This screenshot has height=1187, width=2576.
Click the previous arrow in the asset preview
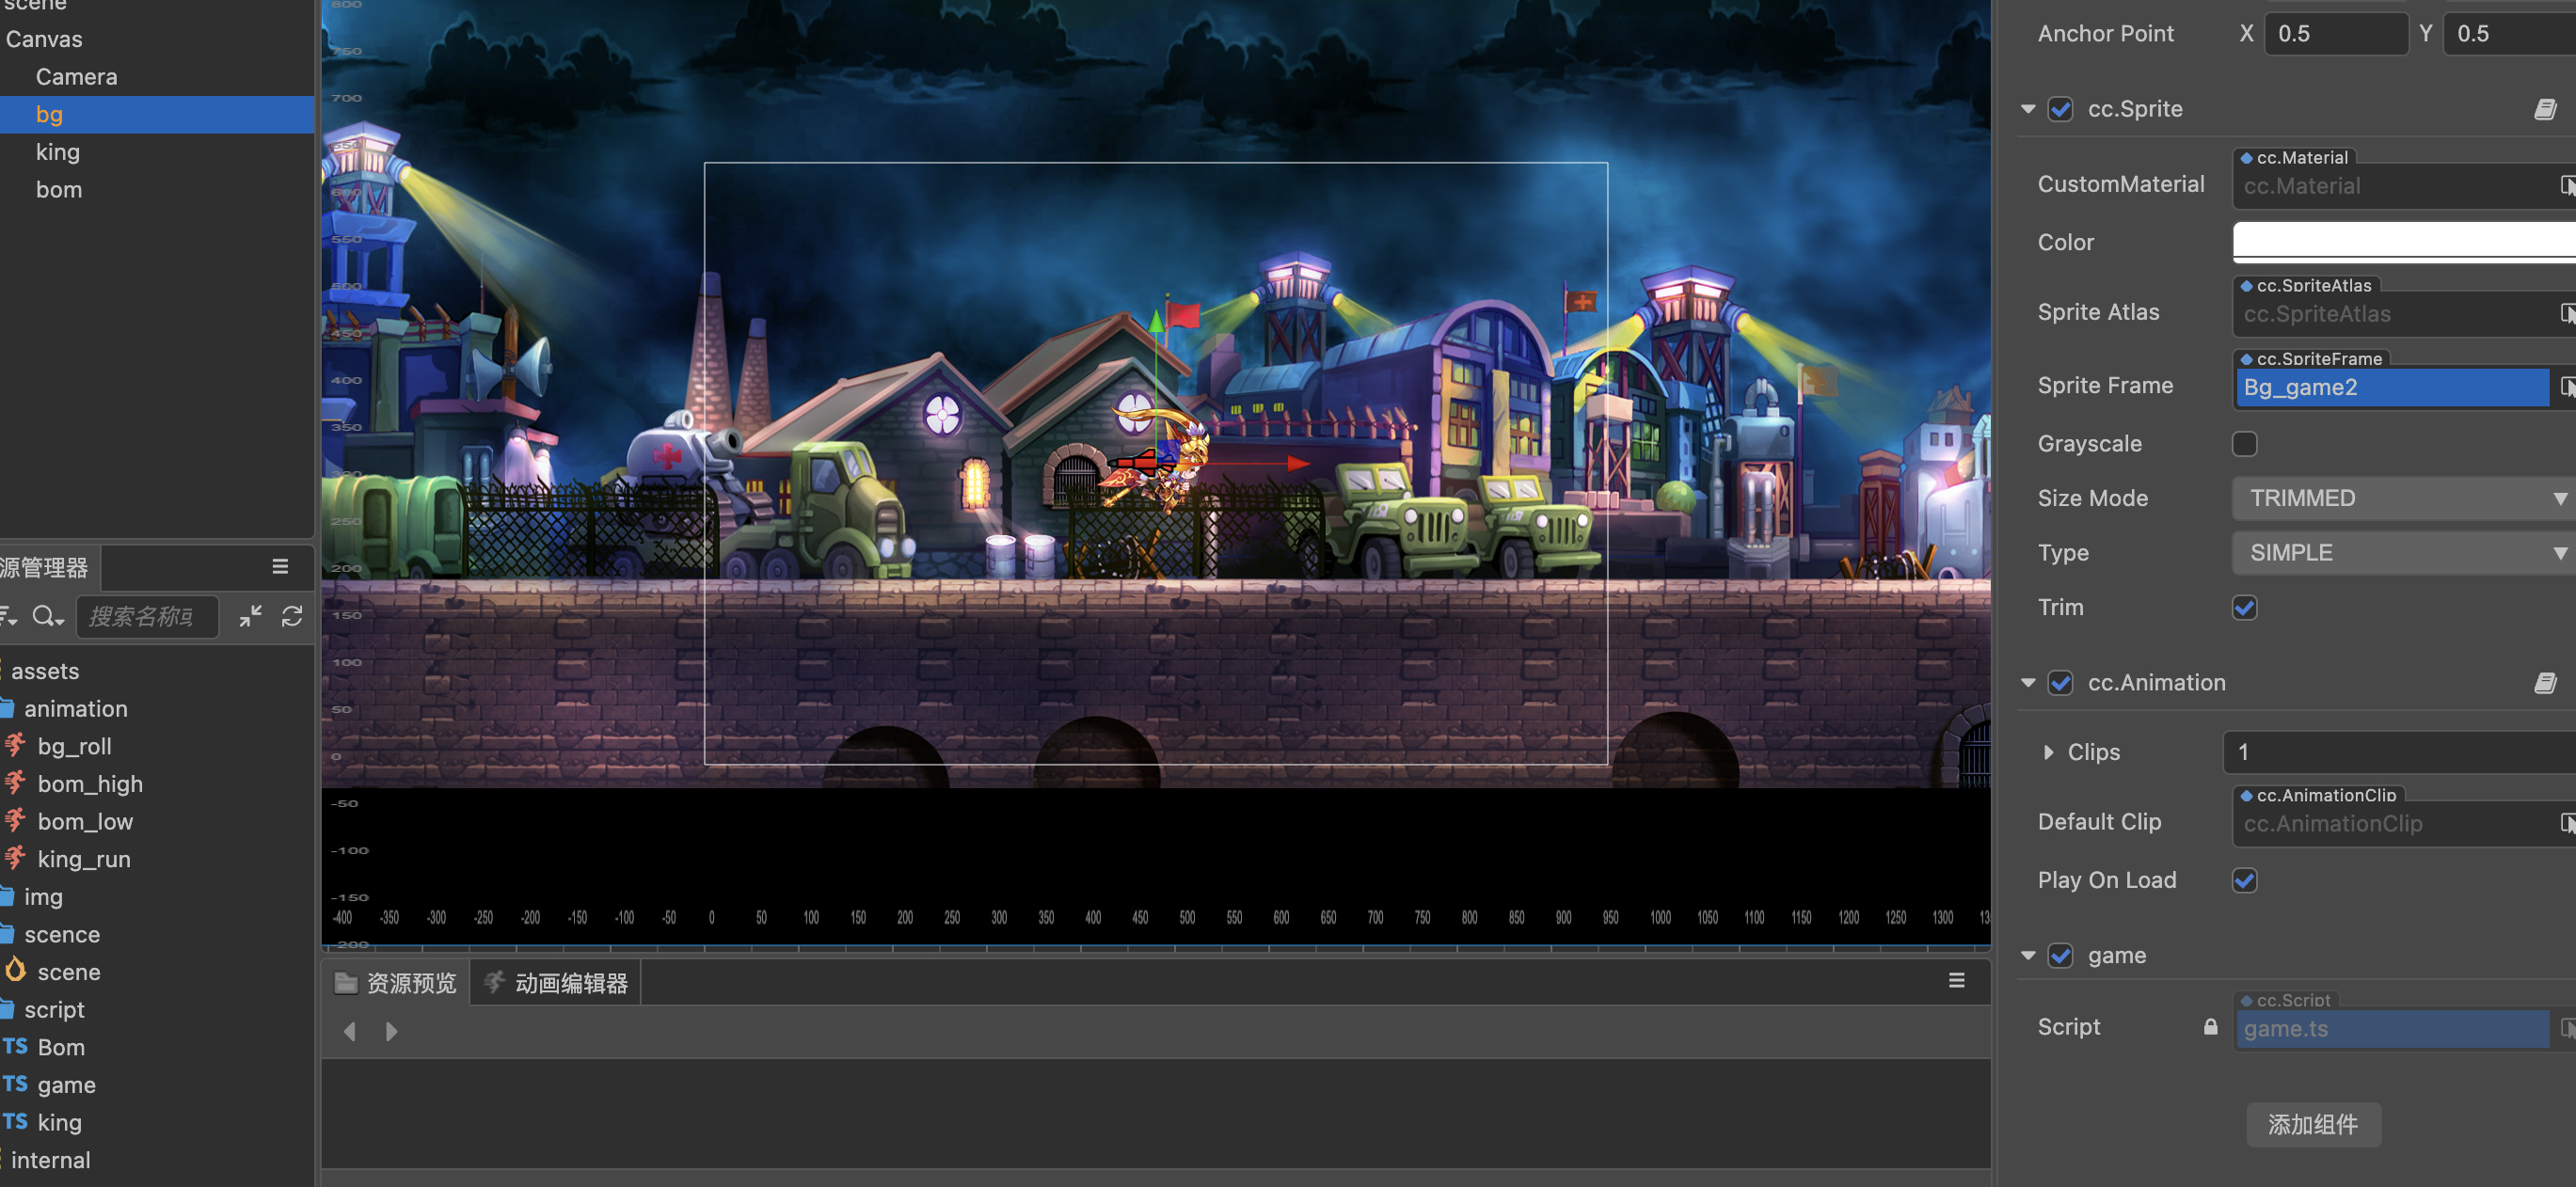pos(350,1031)
